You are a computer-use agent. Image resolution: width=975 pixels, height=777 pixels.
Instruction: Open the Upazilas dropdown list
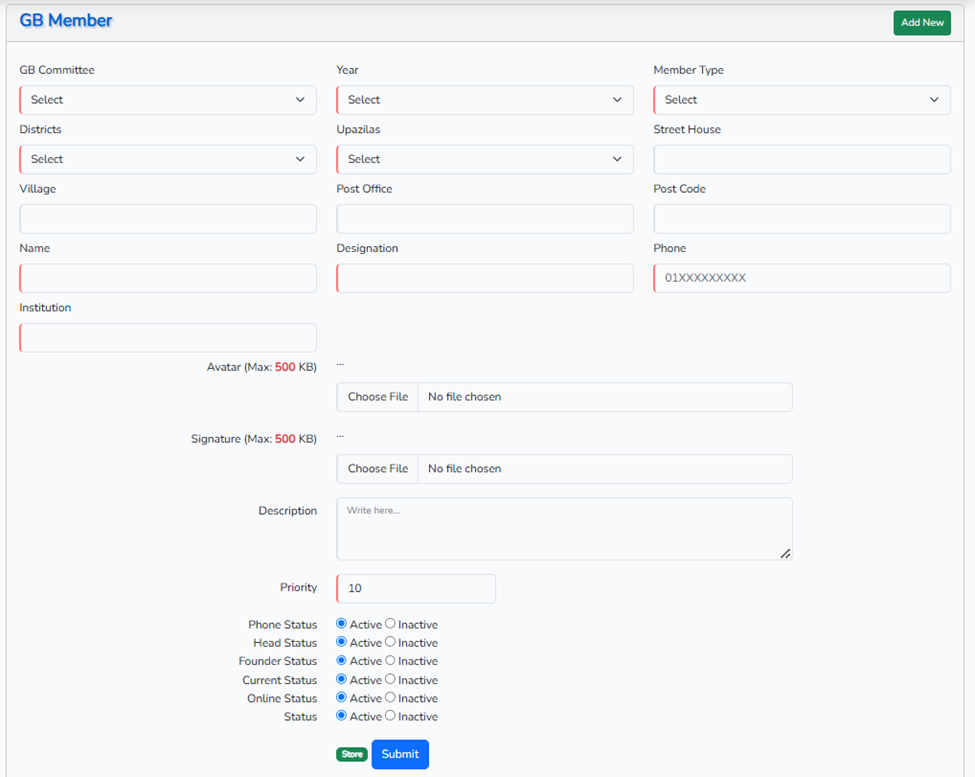click(485, 159)
